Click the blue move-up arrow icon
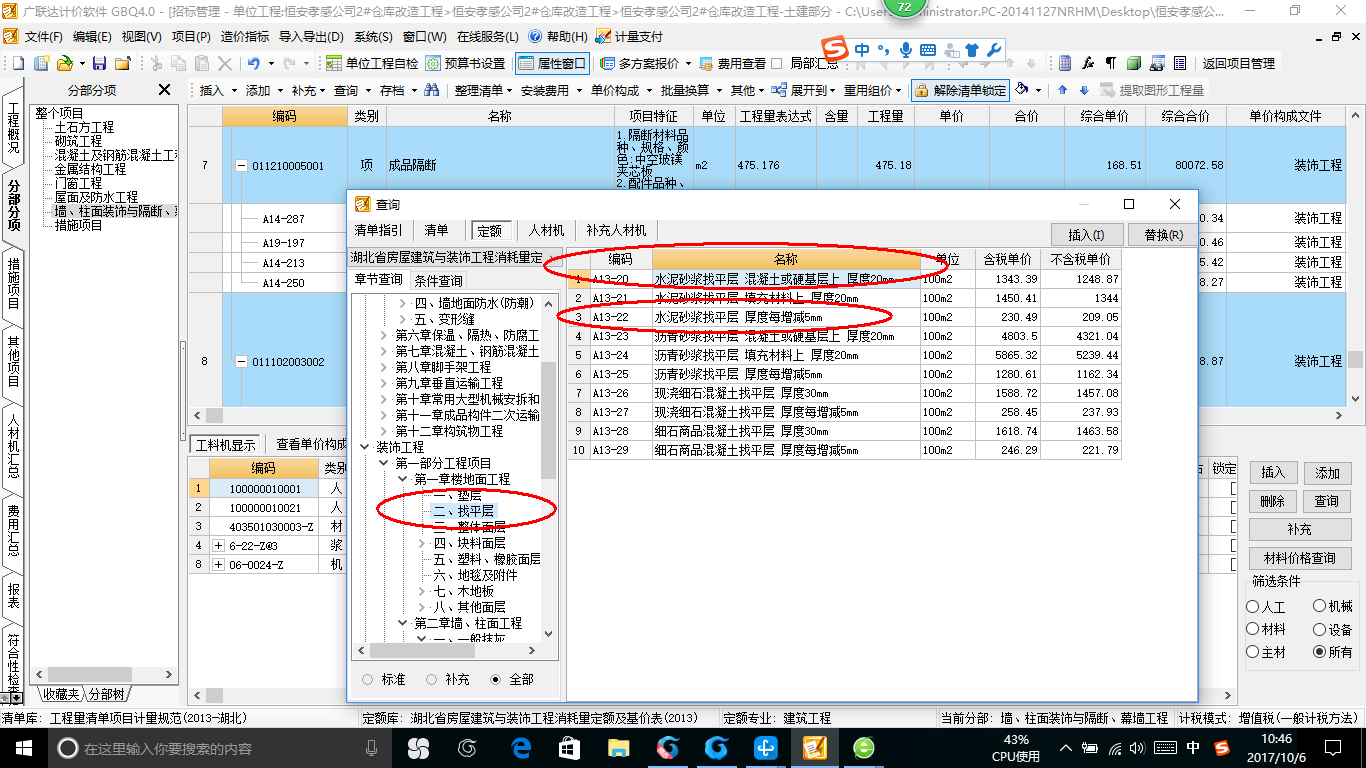 coord(1063,90)
